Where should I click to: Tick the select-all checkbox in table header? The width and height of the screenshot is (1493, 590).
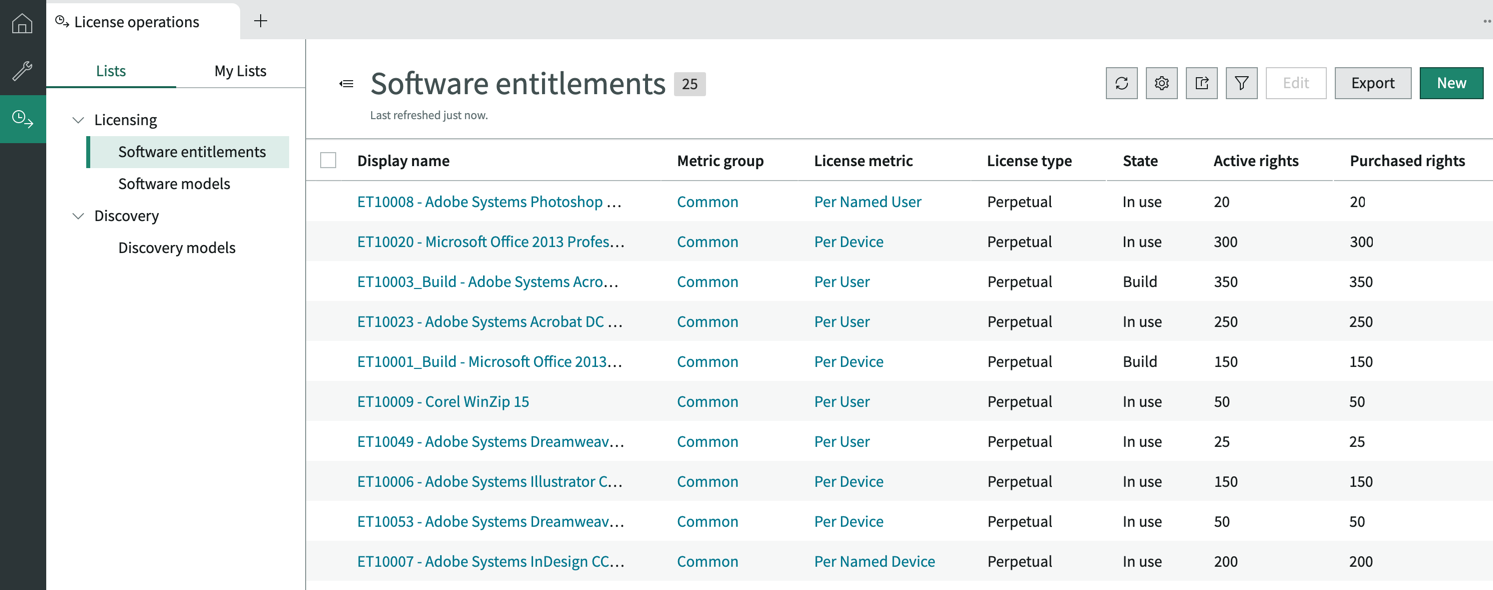pyautogui.click(x=328, y=160)
